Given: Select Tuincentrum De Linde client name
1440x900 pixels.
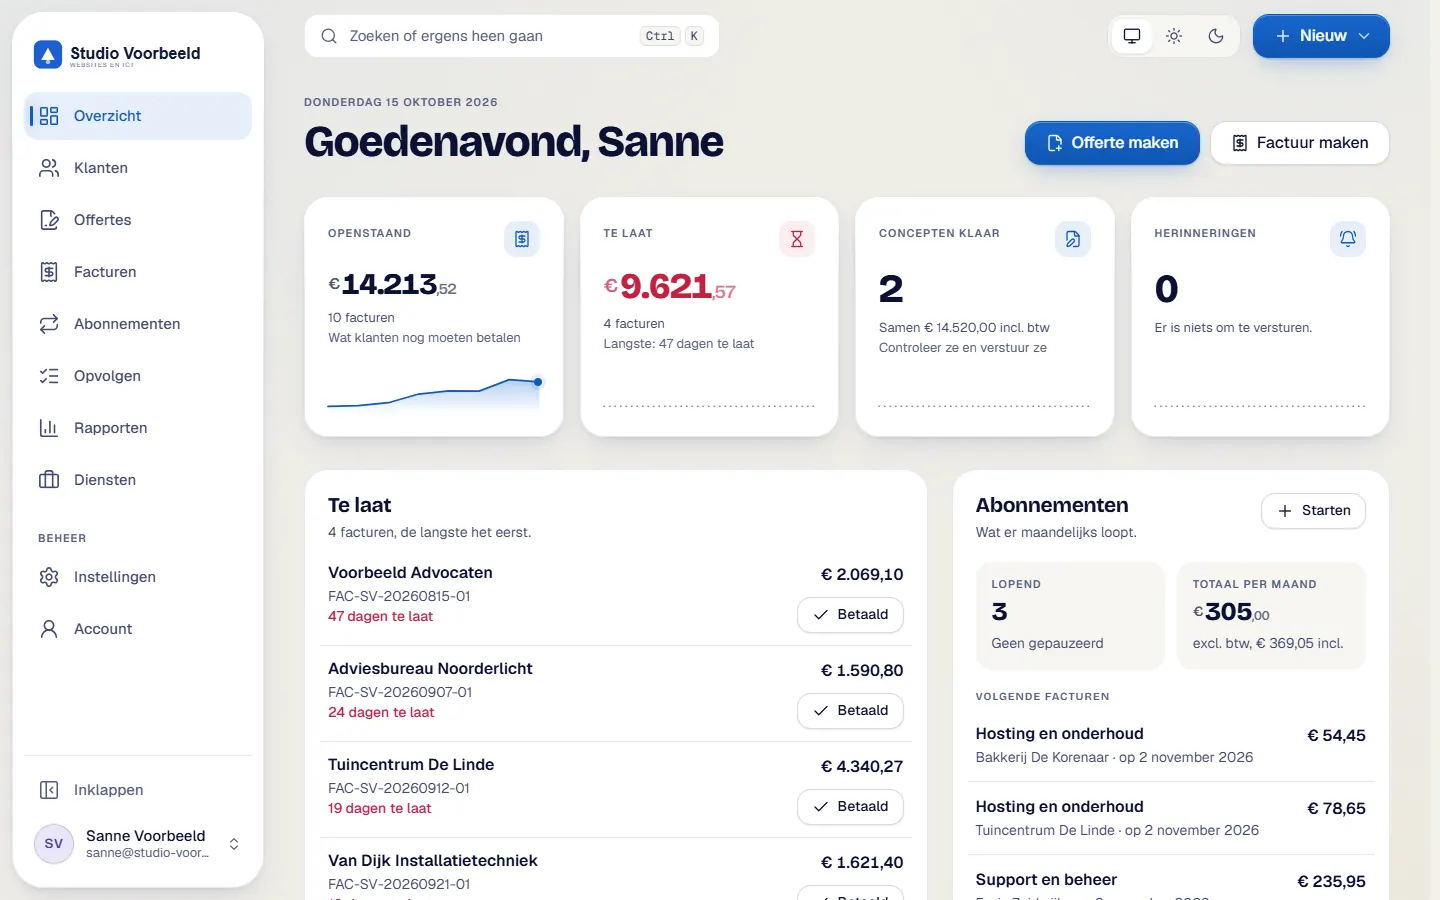Looking at the screenshot, I should click(x=411, y=765).
